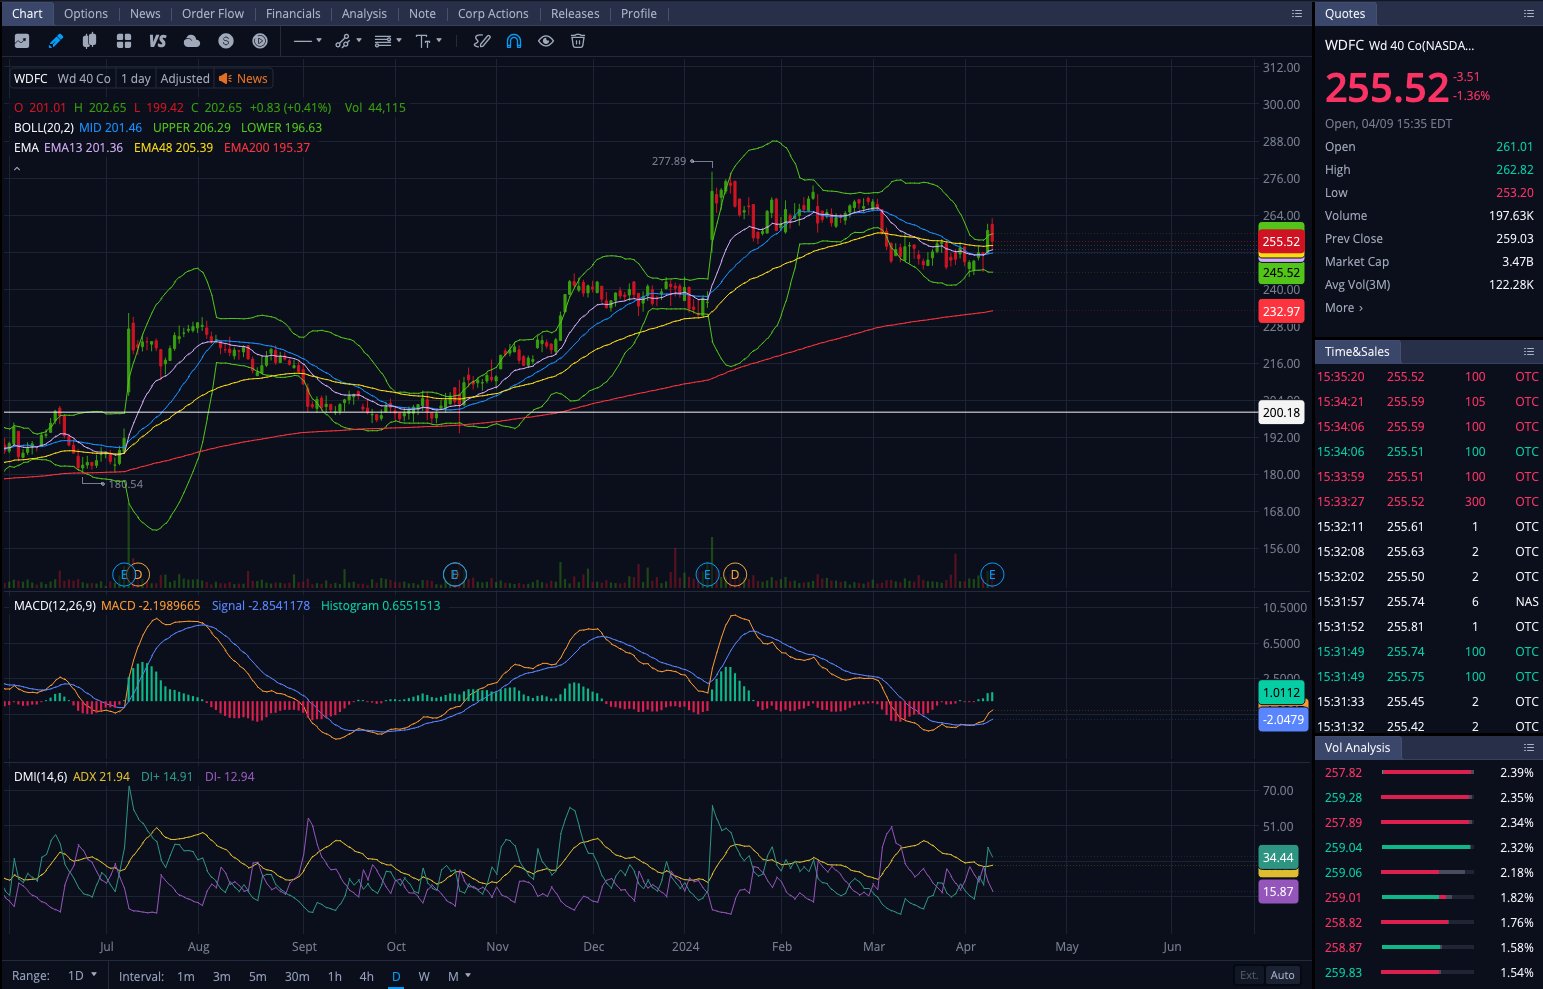This screenshot has width=1543, height=989.
Task: Toggle the magnet snap mode
Action: [514, 41]
